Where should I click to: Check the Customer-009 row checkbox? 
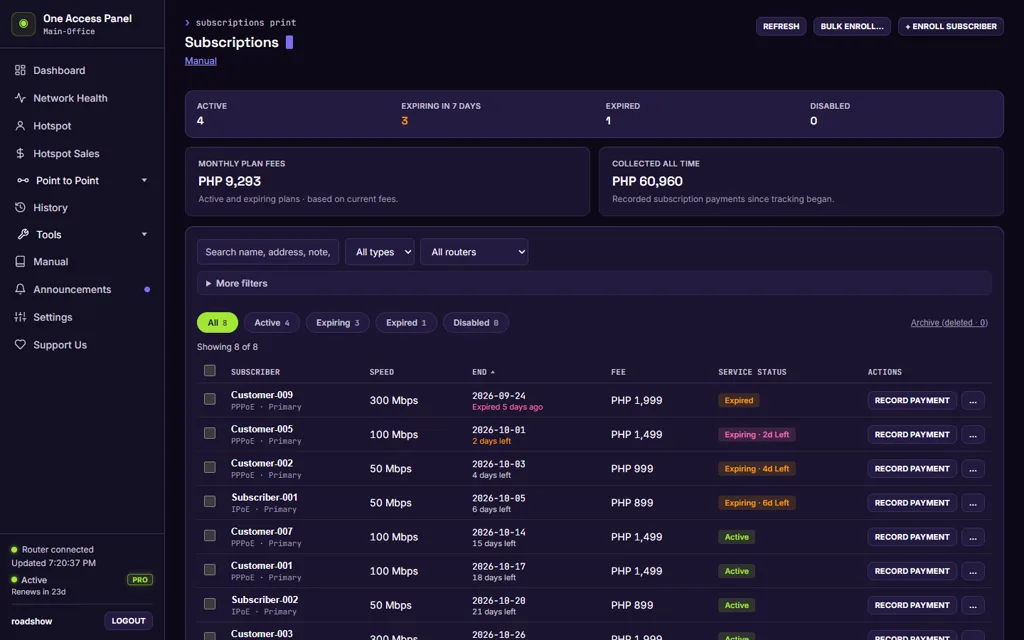tap(210, 398)
